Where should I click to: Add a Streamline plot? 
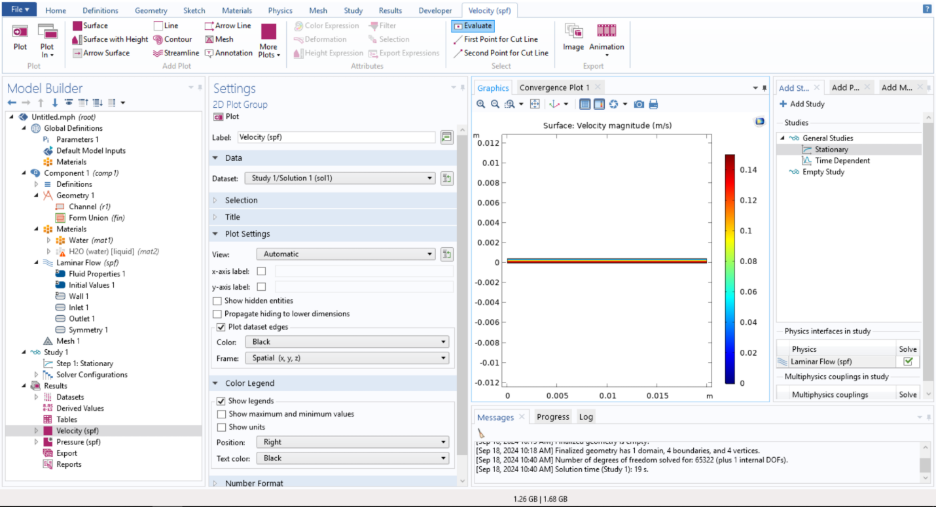[176, 53]
